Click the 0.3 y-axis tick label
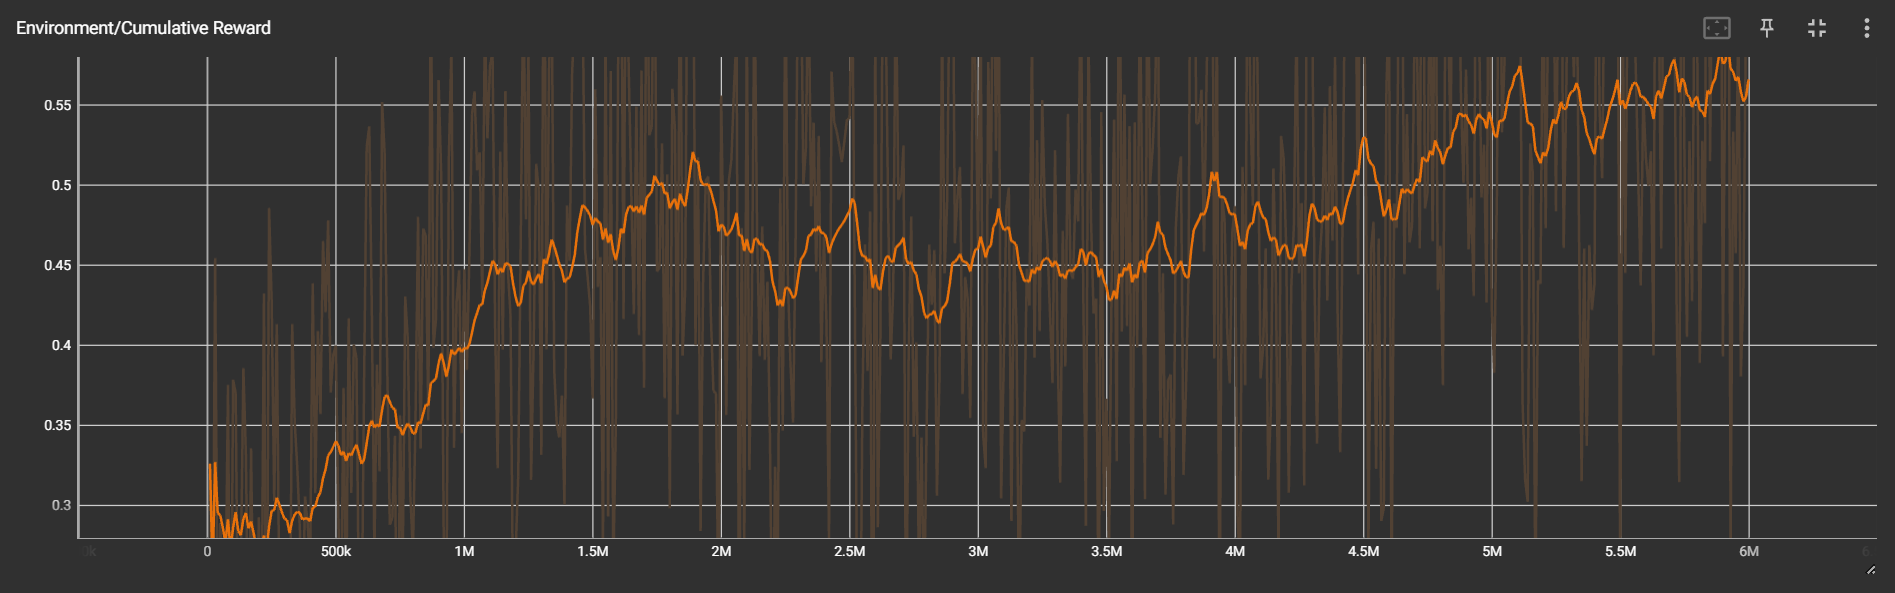 point(62,505)
